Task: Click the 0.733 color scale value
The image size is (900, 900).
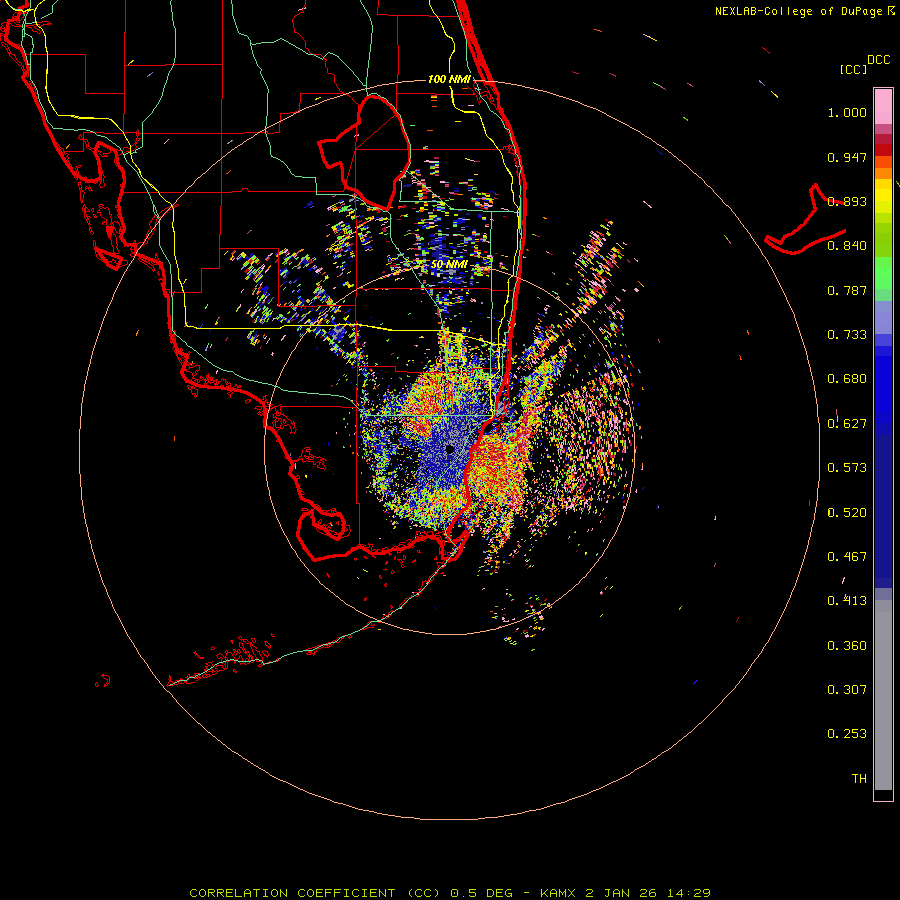Action: coord(847,335)
